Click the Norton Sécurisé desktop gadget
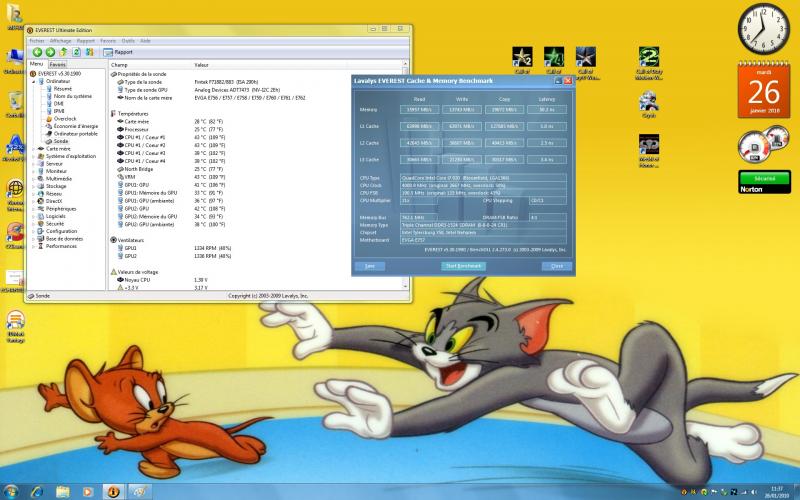 [x=764, y=182]
